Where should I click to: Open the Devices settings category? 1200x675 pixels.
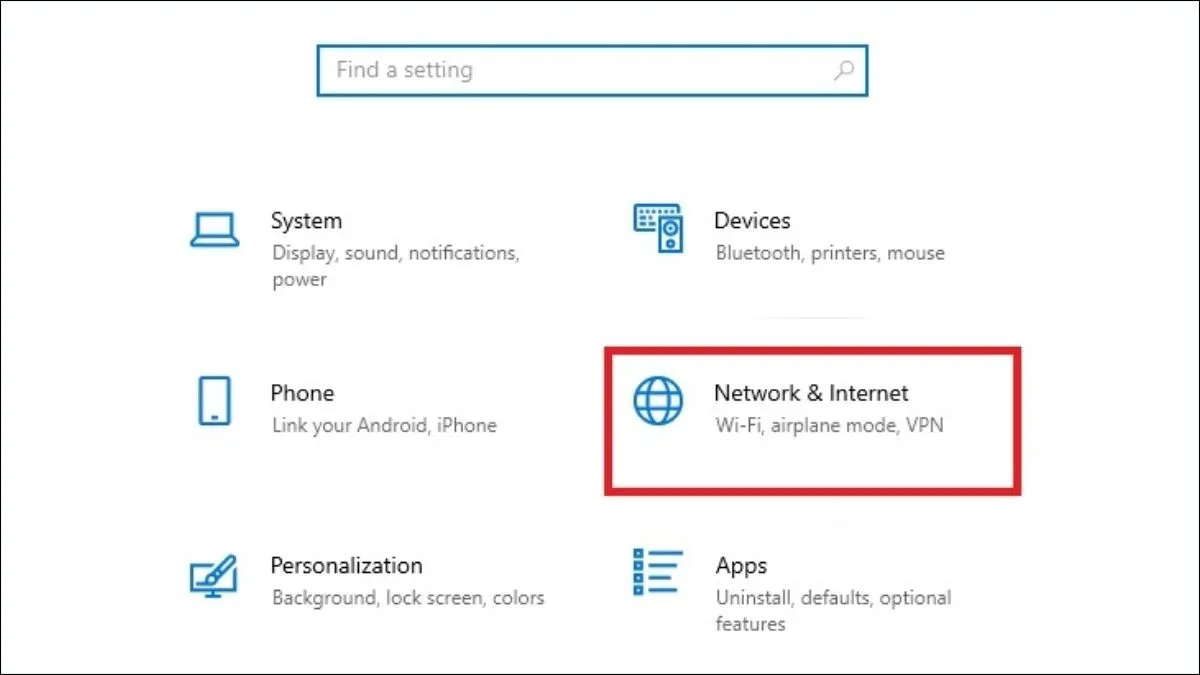coord(752,221)
